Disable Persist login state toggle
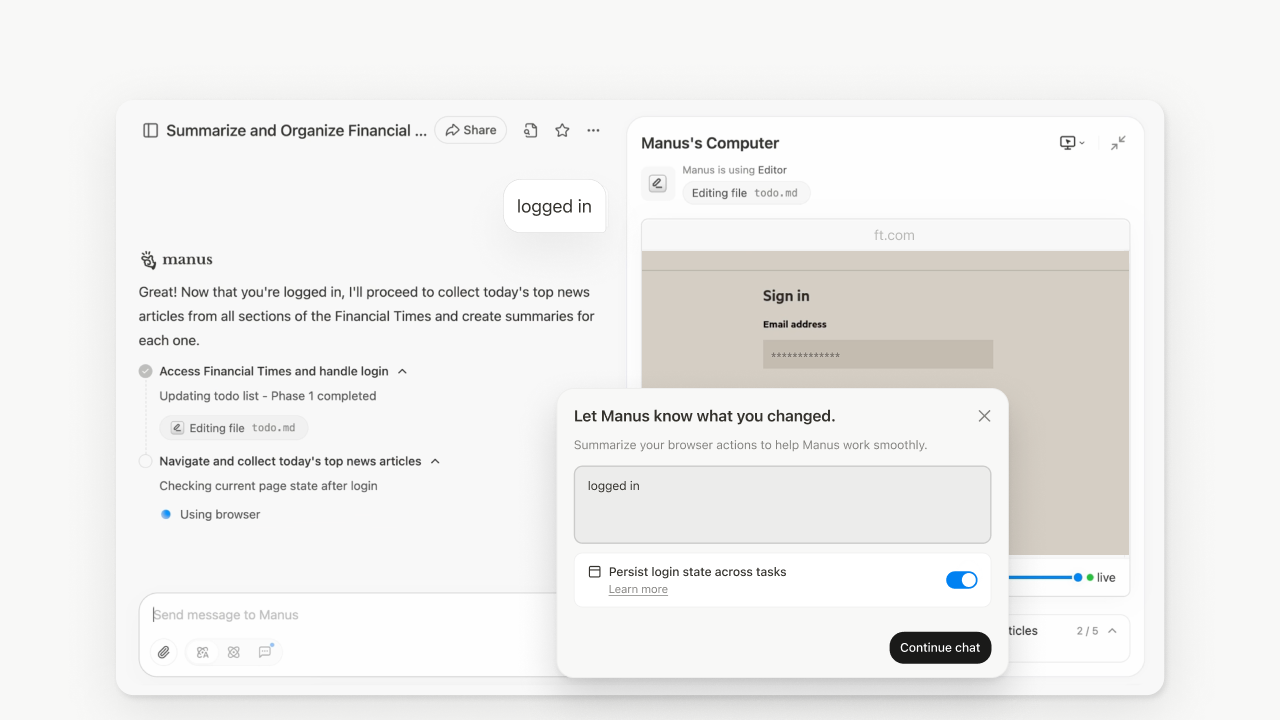 [x=961, y=580]
